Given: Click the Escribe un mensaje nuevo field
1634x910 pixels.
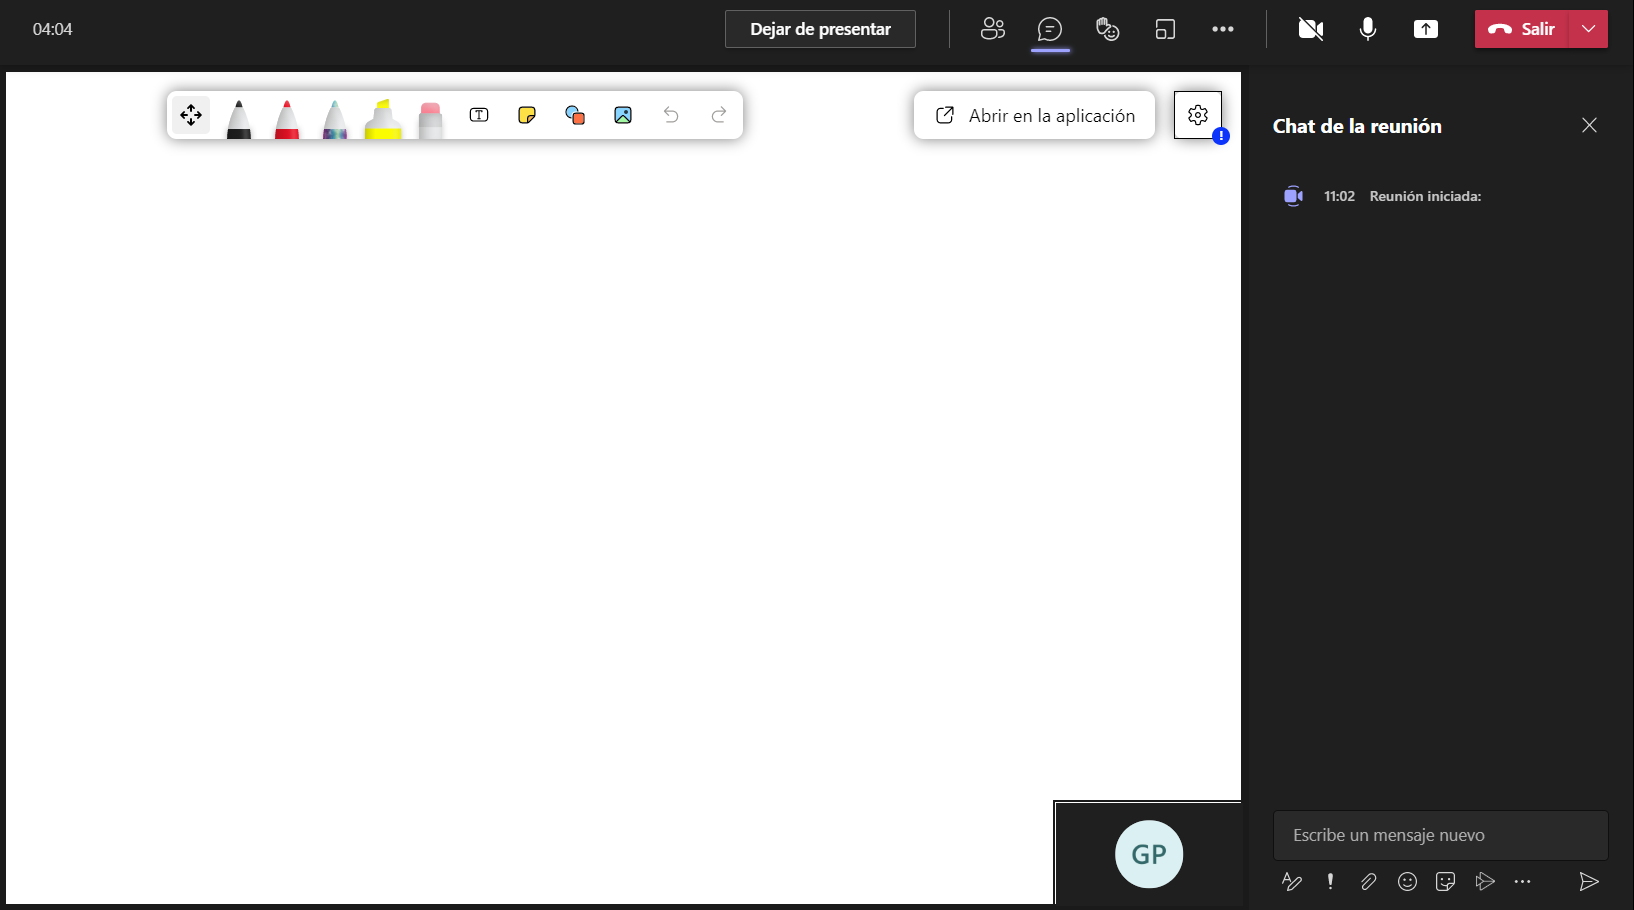Looking at the screenshot, I should click(1440, 835).
